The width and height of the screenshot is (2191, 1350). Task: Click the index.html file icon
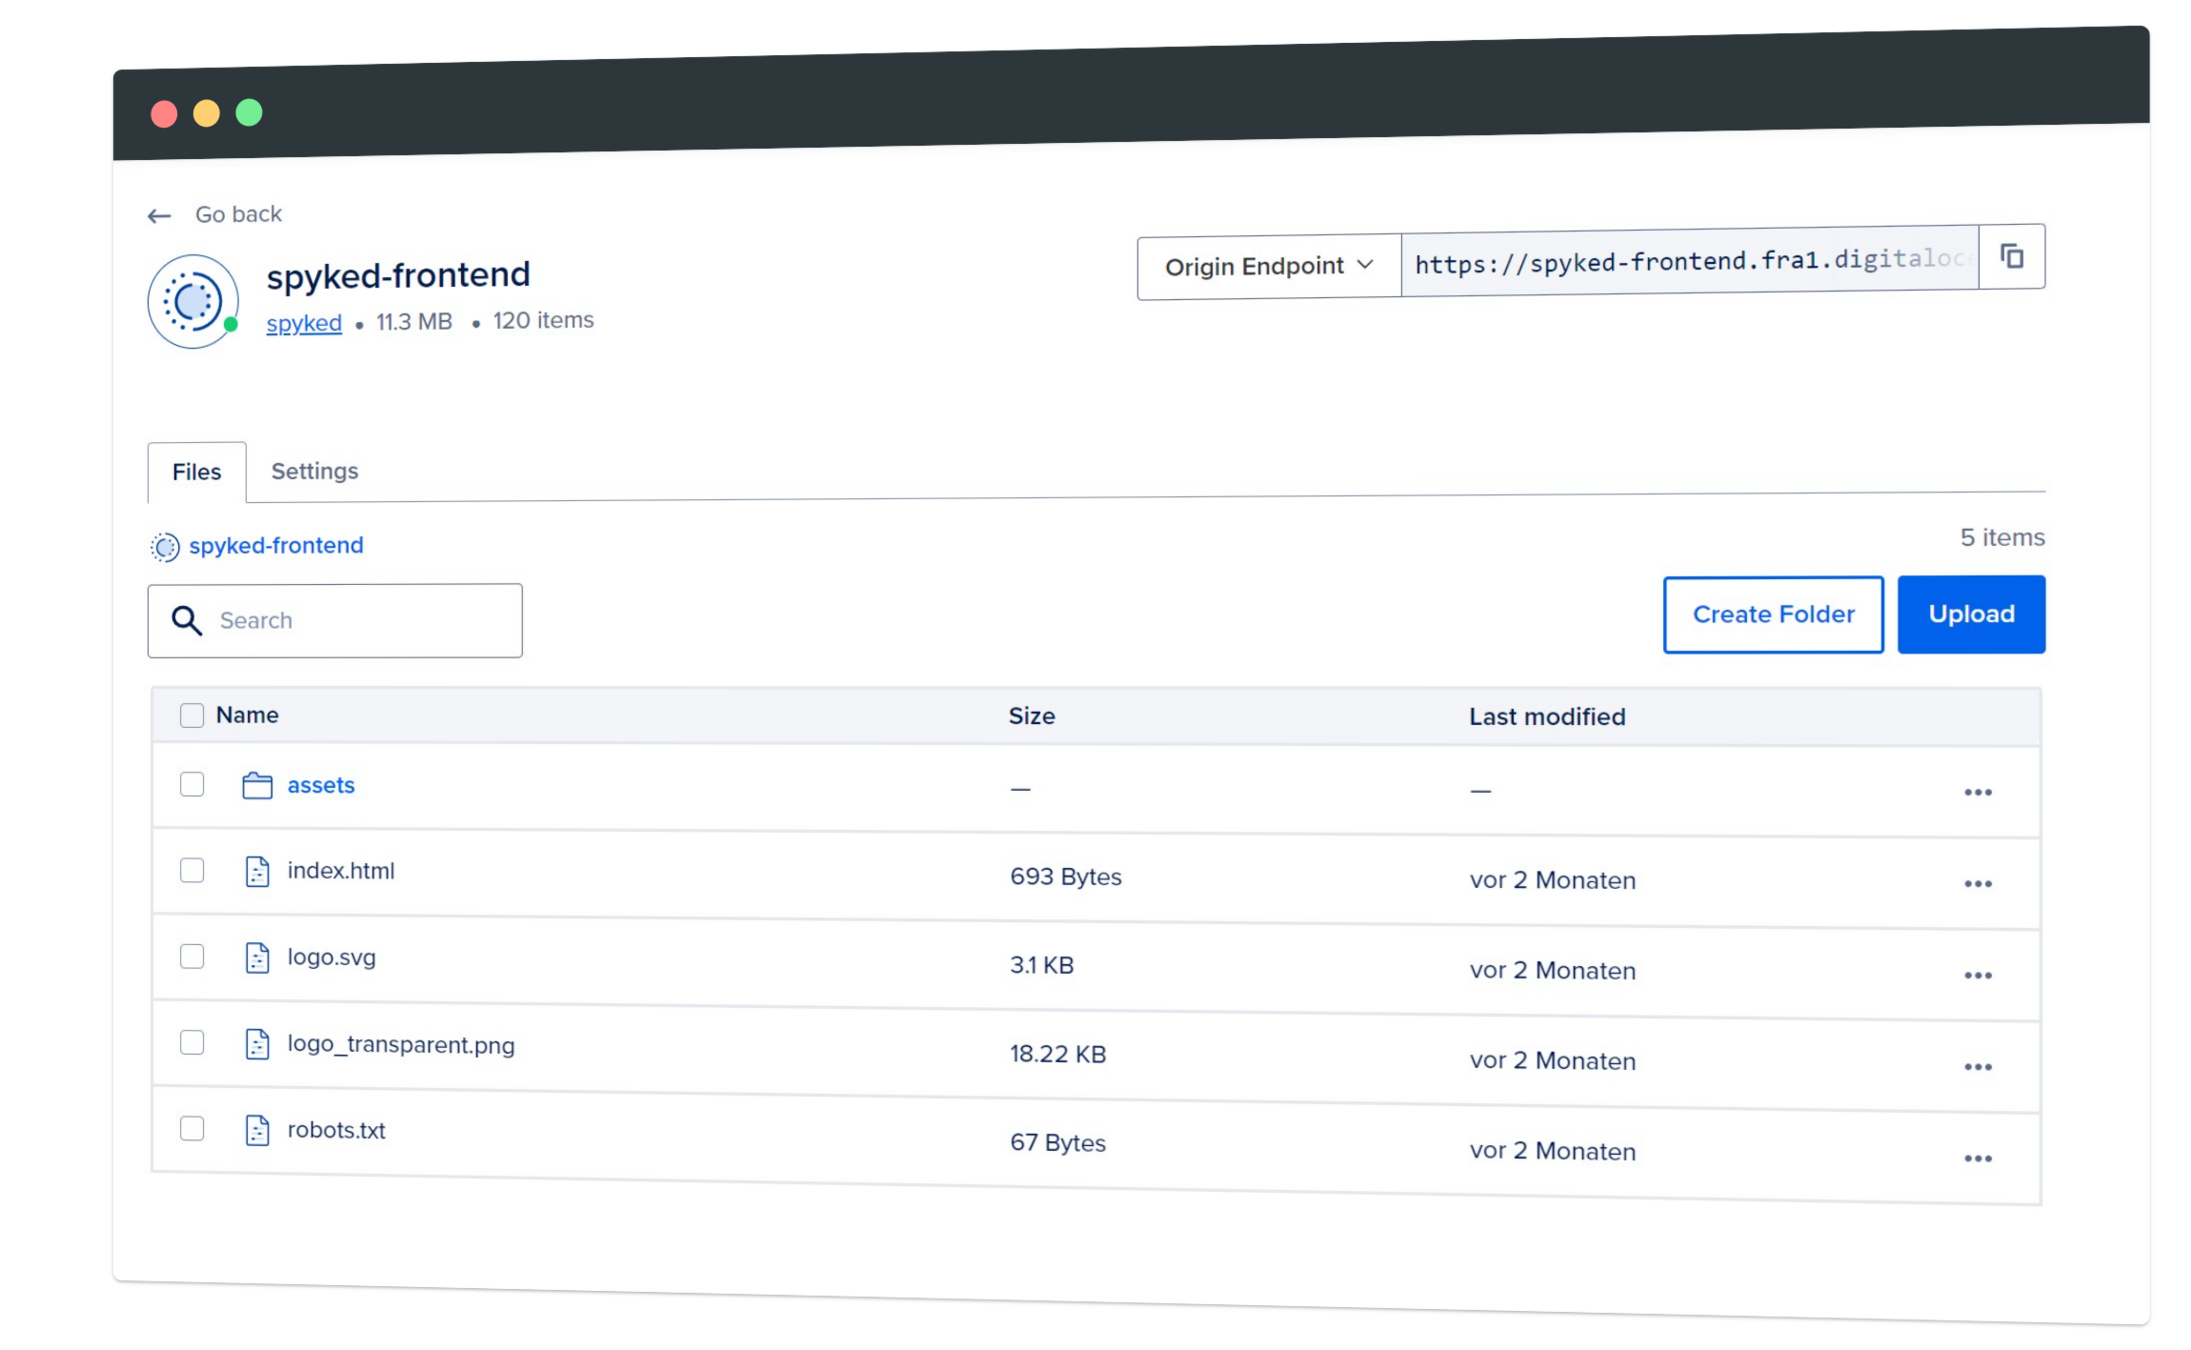click(x=257, y=871)
